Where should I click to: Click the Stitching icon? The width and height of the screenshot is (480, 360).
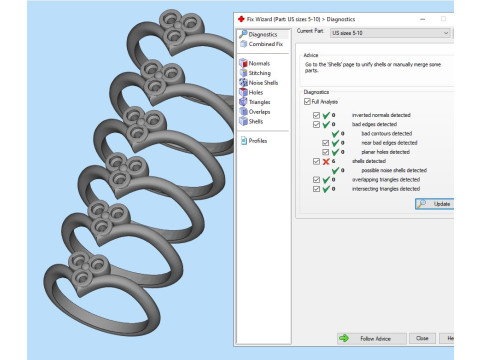(x=243, y=73)
